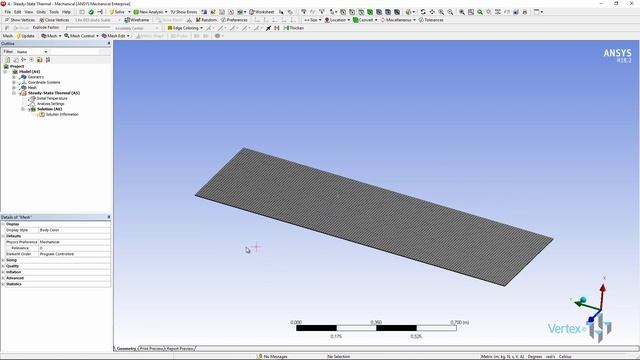Click the Show Elements icon beside Thicken
Screen dimensions: 640x360
click(x=277, y=28)
